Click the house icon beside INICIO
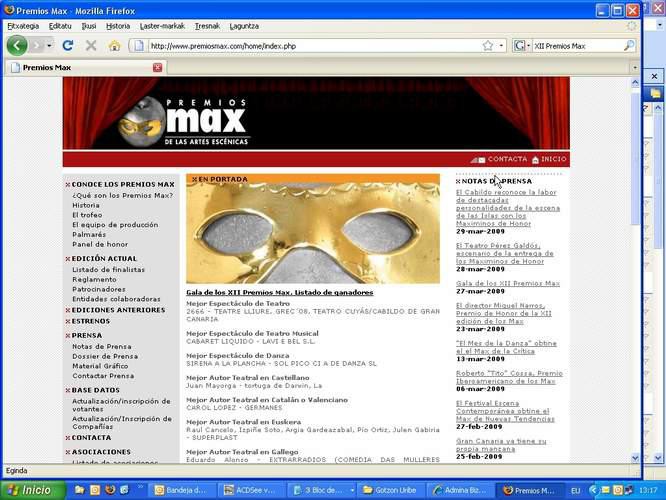Viewport: 666px width, 500px height. (535, 160)
